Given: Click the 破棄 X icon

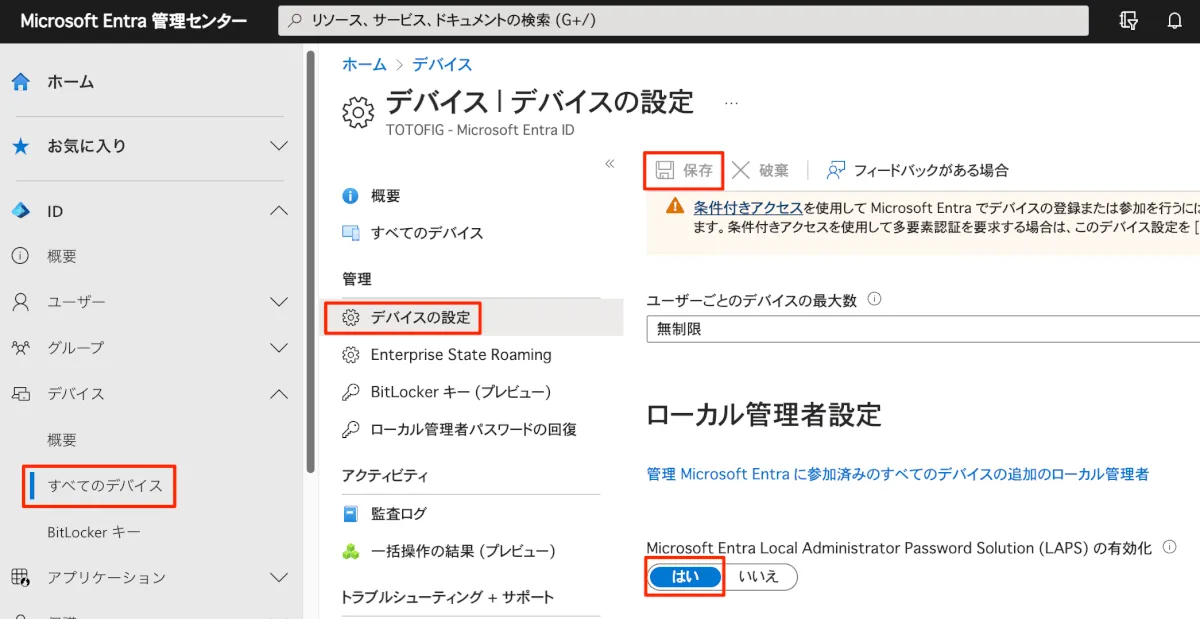Looking at the screenshot, I should [740, 170].
